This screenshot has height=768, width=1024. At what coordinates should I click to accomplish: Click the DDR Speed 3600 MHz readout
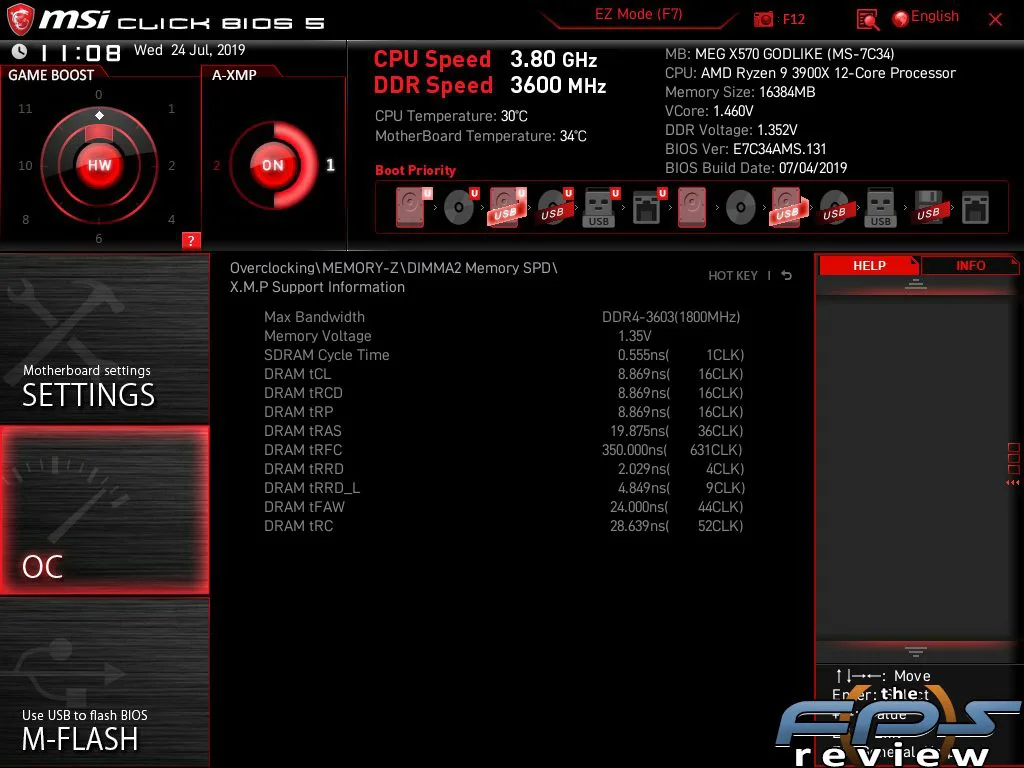click(x=490, y=85)
